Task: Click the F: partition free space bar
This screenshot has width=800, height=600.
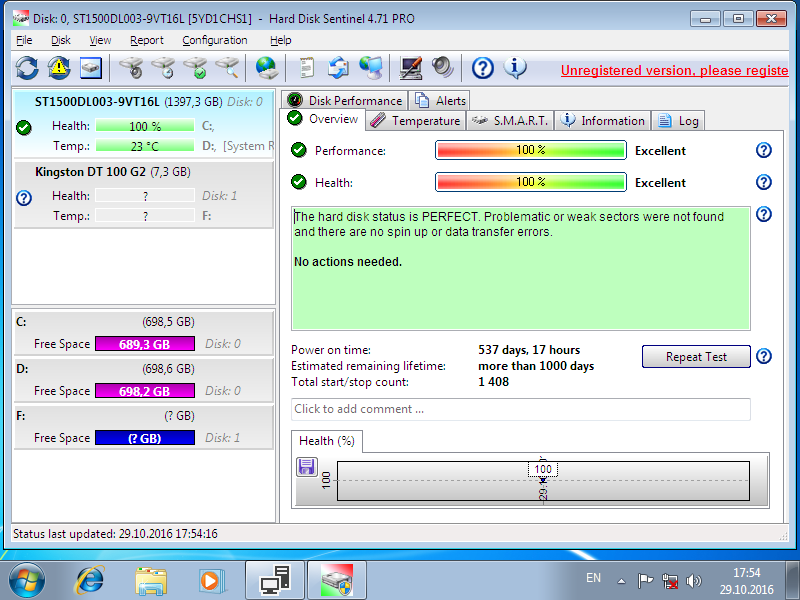Action: pos(145,438)
